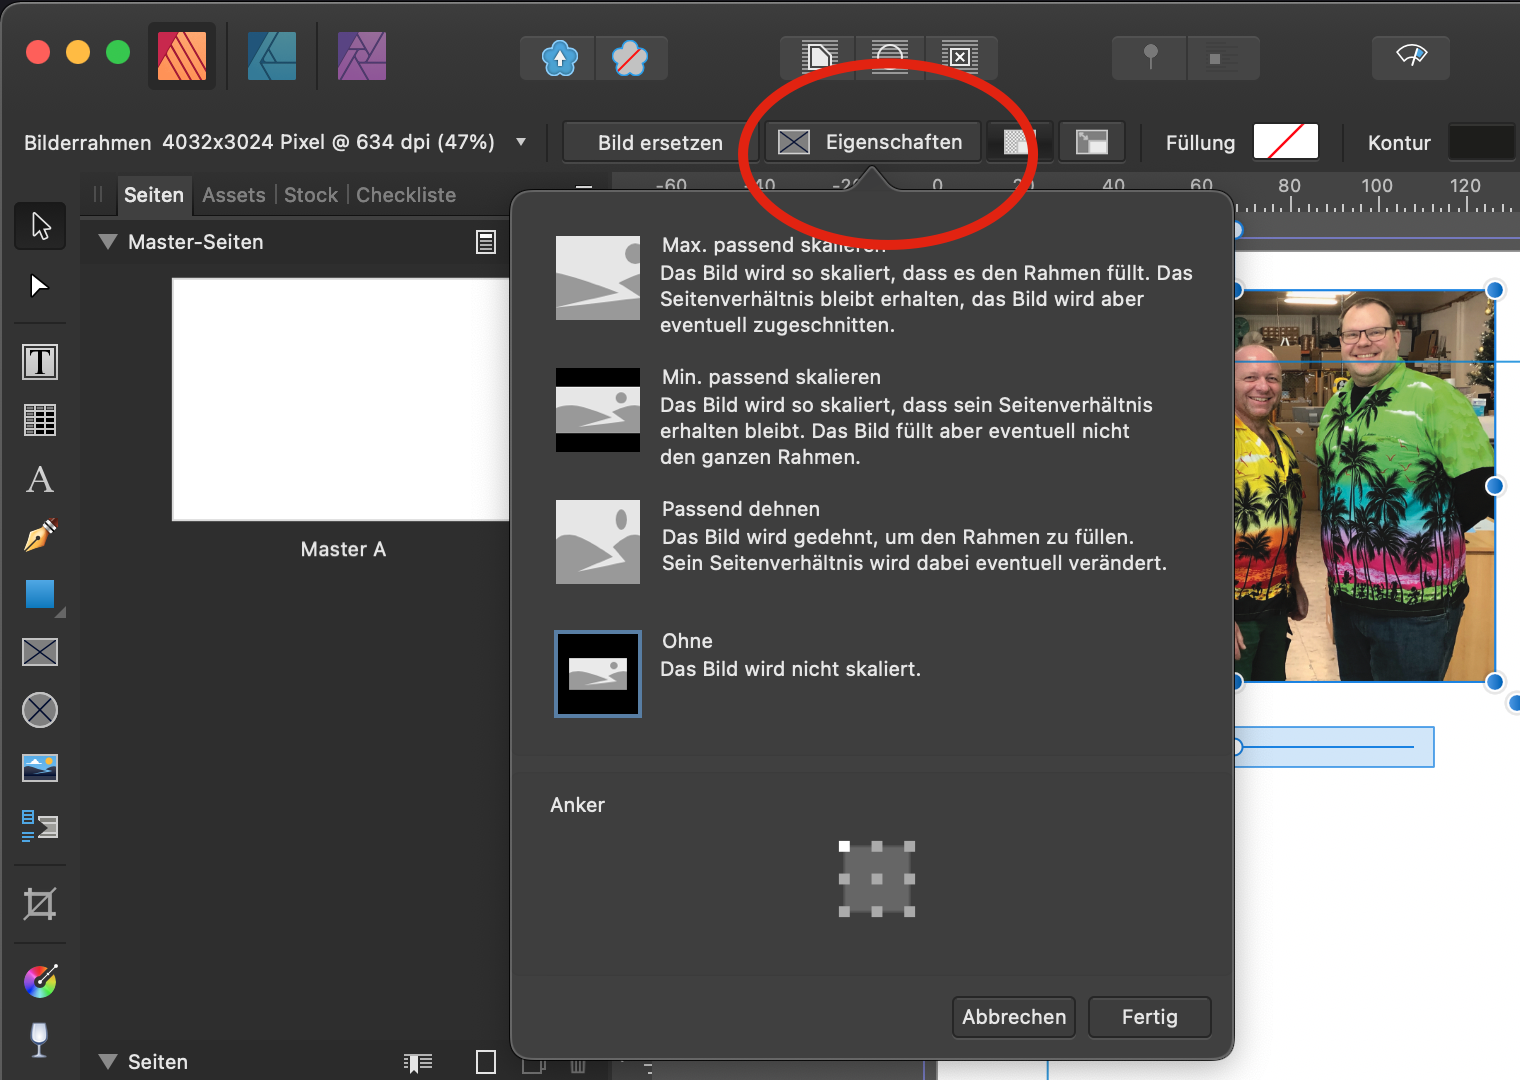Choose 'Passend dehnen' scaling option

pyautogui.click(x=598, y=542)
